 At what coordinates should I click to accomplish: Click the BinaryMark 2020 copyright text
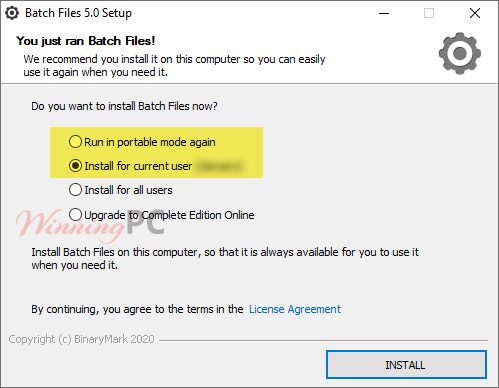tap(81, 339)
